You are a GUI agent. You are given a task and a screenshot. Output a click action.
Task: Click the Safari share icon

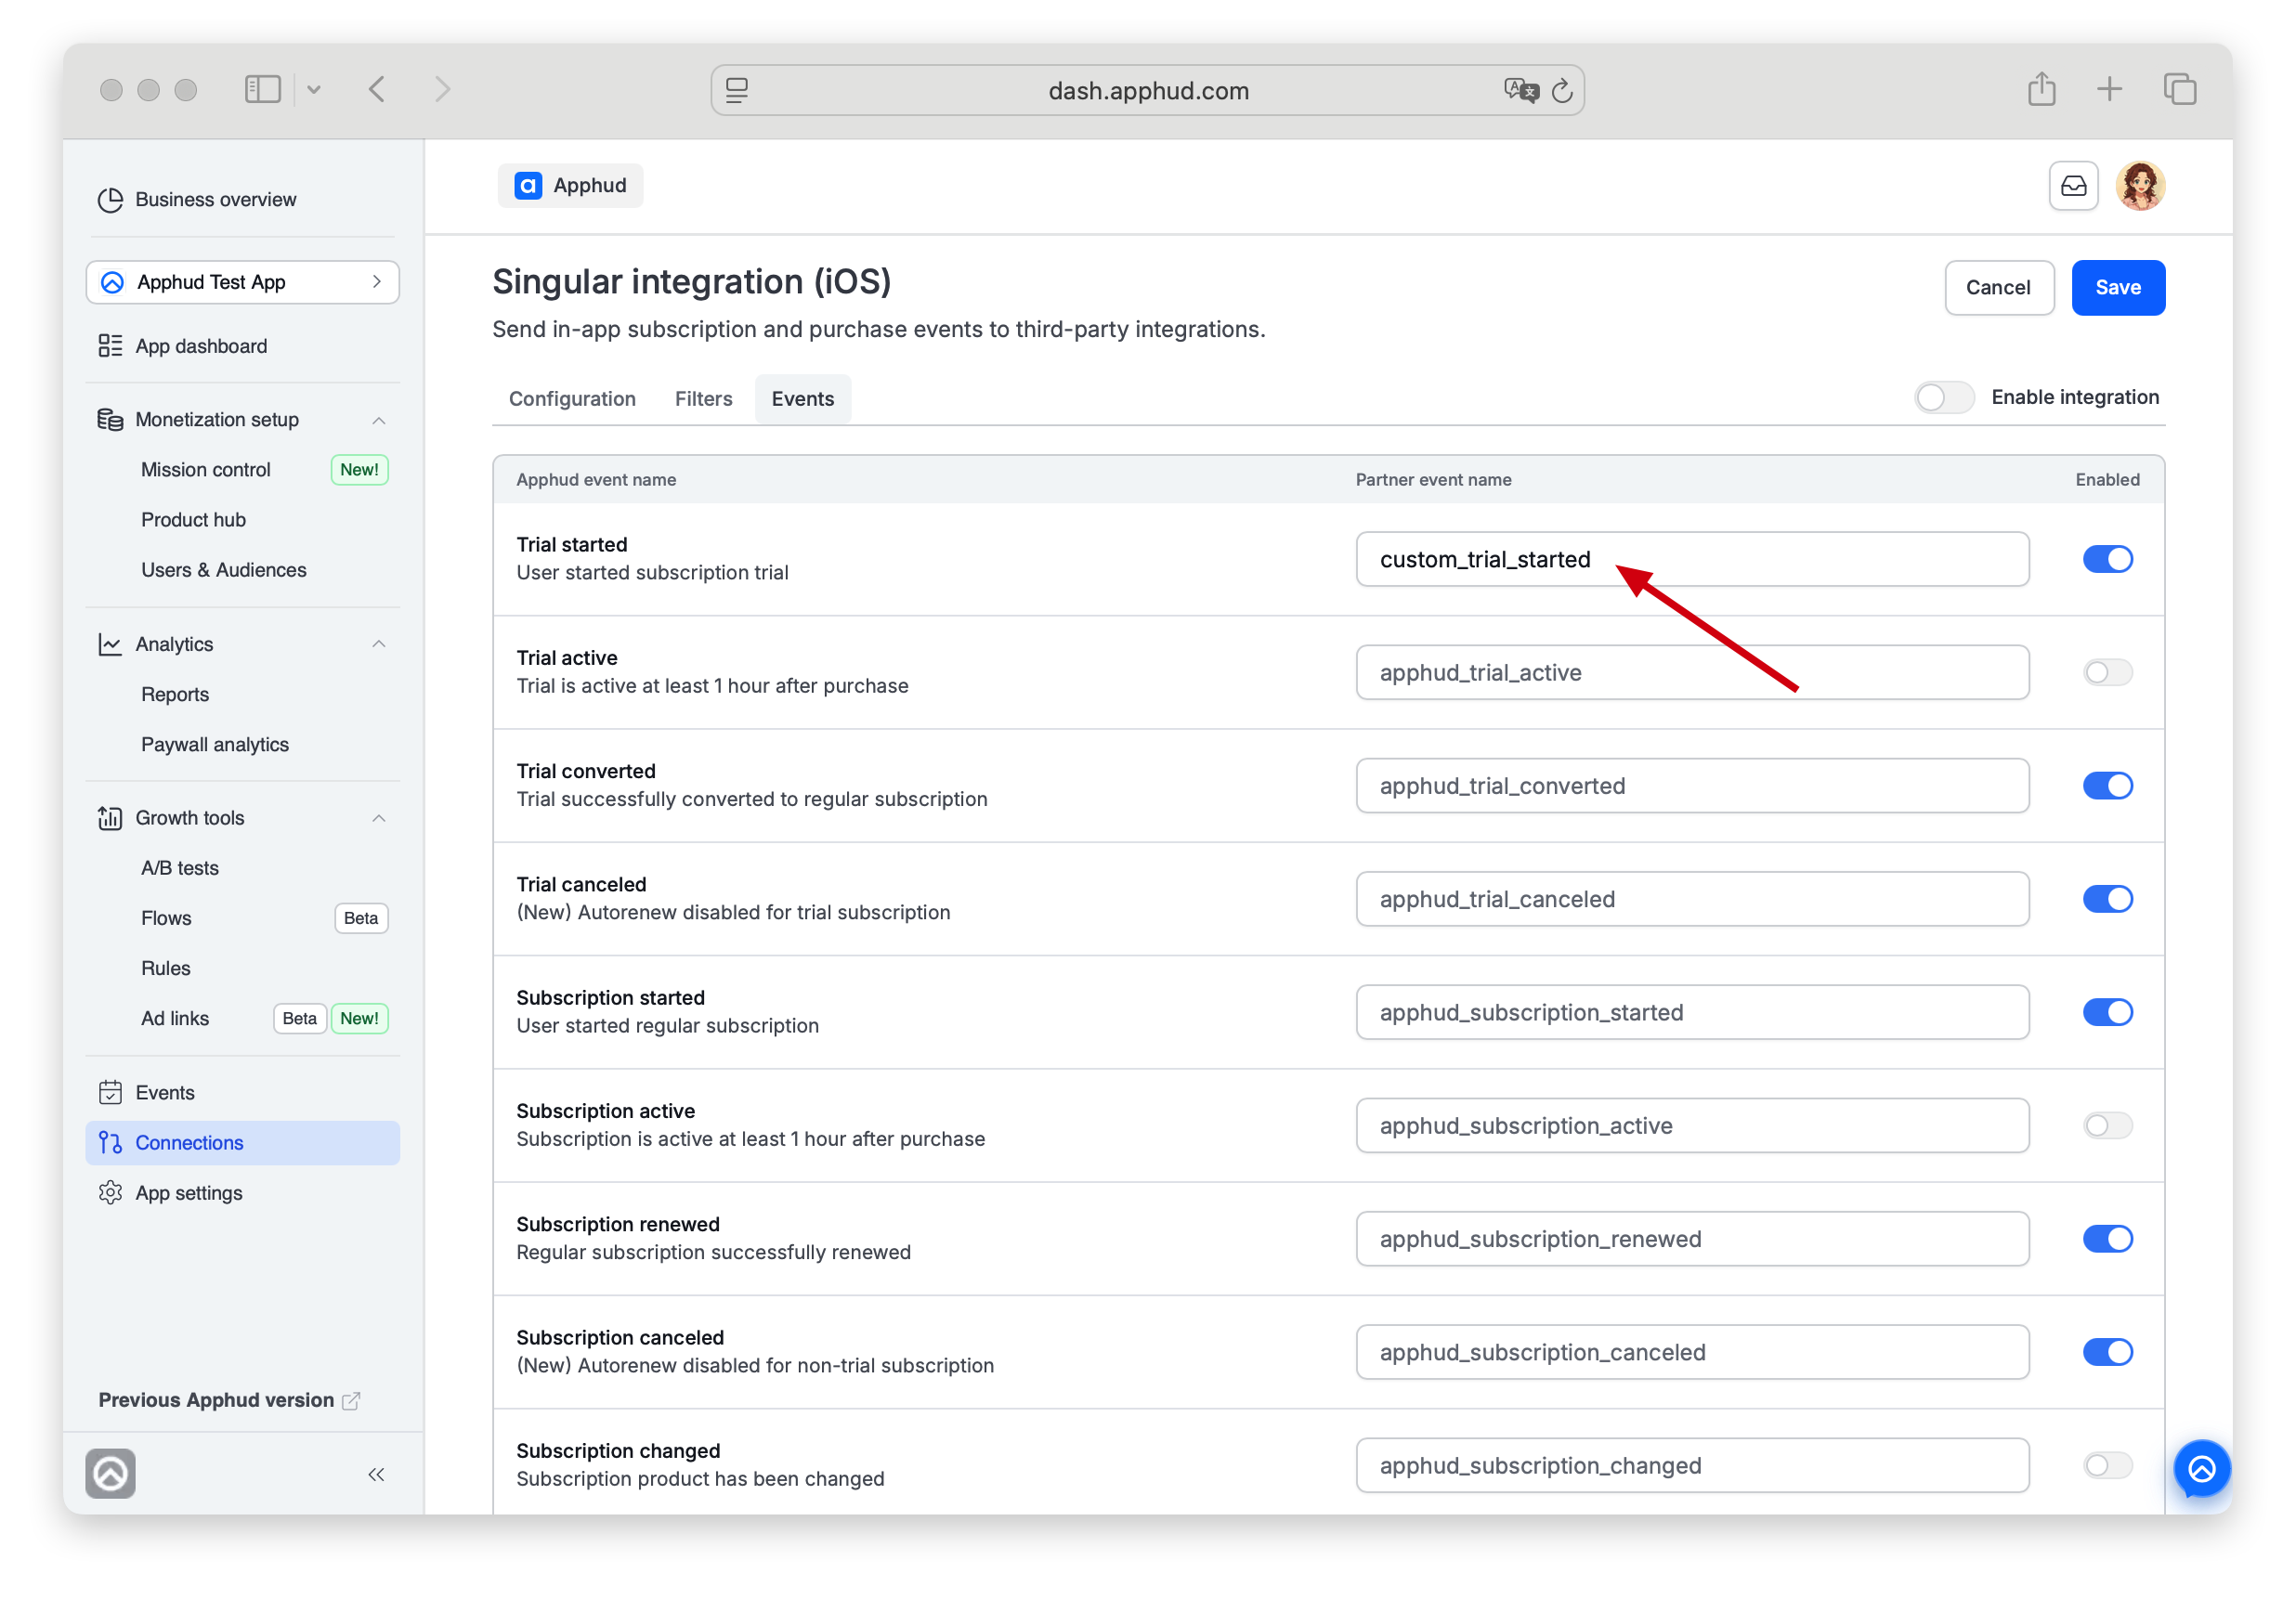coord(2041,89)
